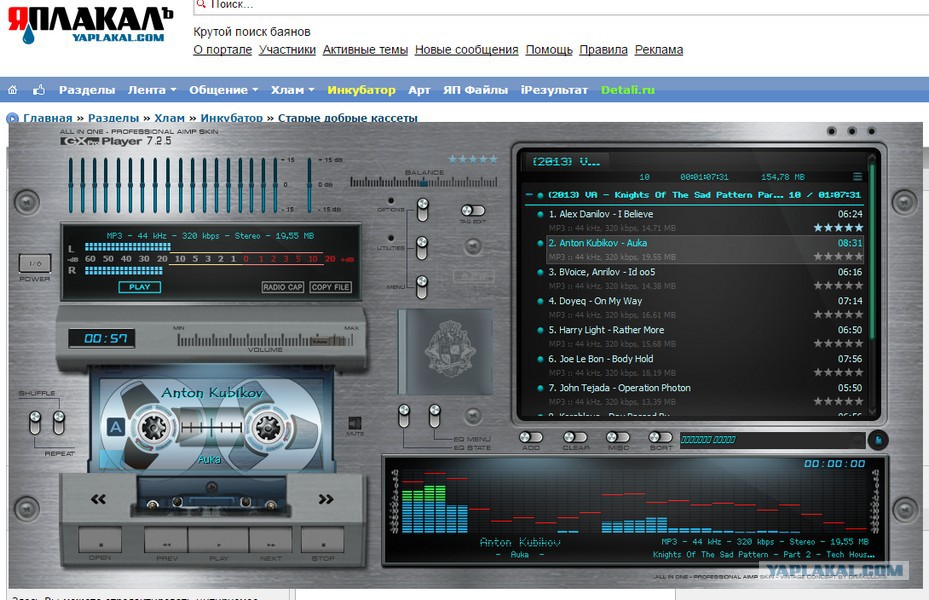Click the first of three dots at the player's top right
The image size is (929, 600).
(832, 131)
